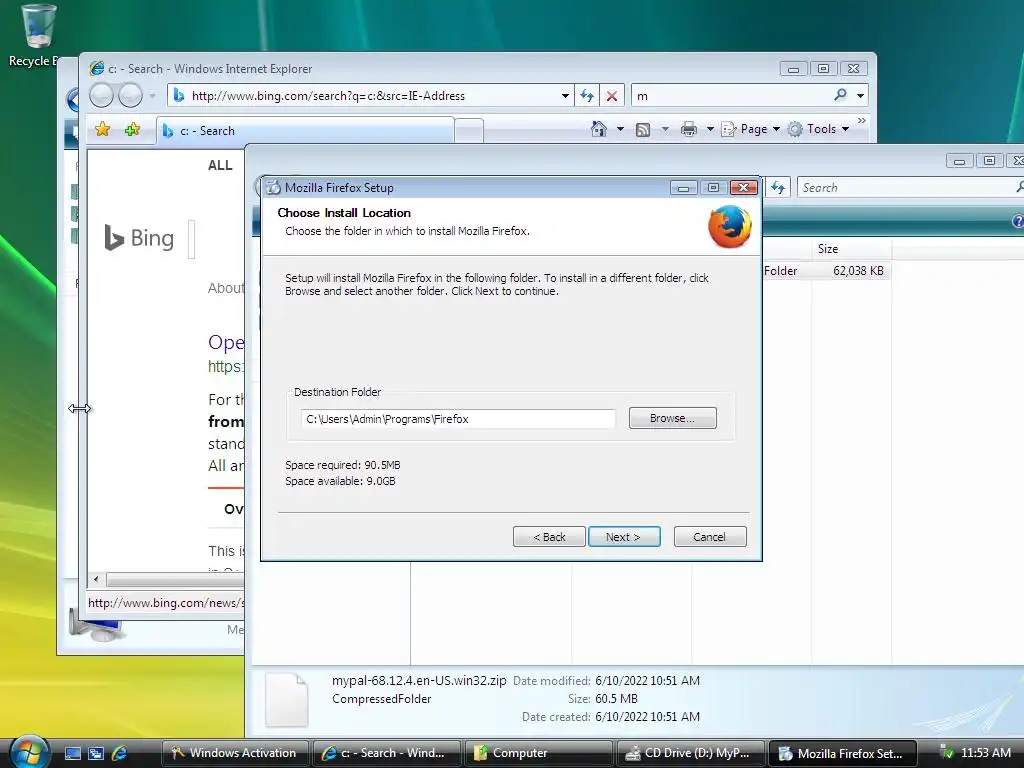Cancel the Firefox Setup wizard
1024x768 pixels.
pyautogui.click(x=710, y=537)
